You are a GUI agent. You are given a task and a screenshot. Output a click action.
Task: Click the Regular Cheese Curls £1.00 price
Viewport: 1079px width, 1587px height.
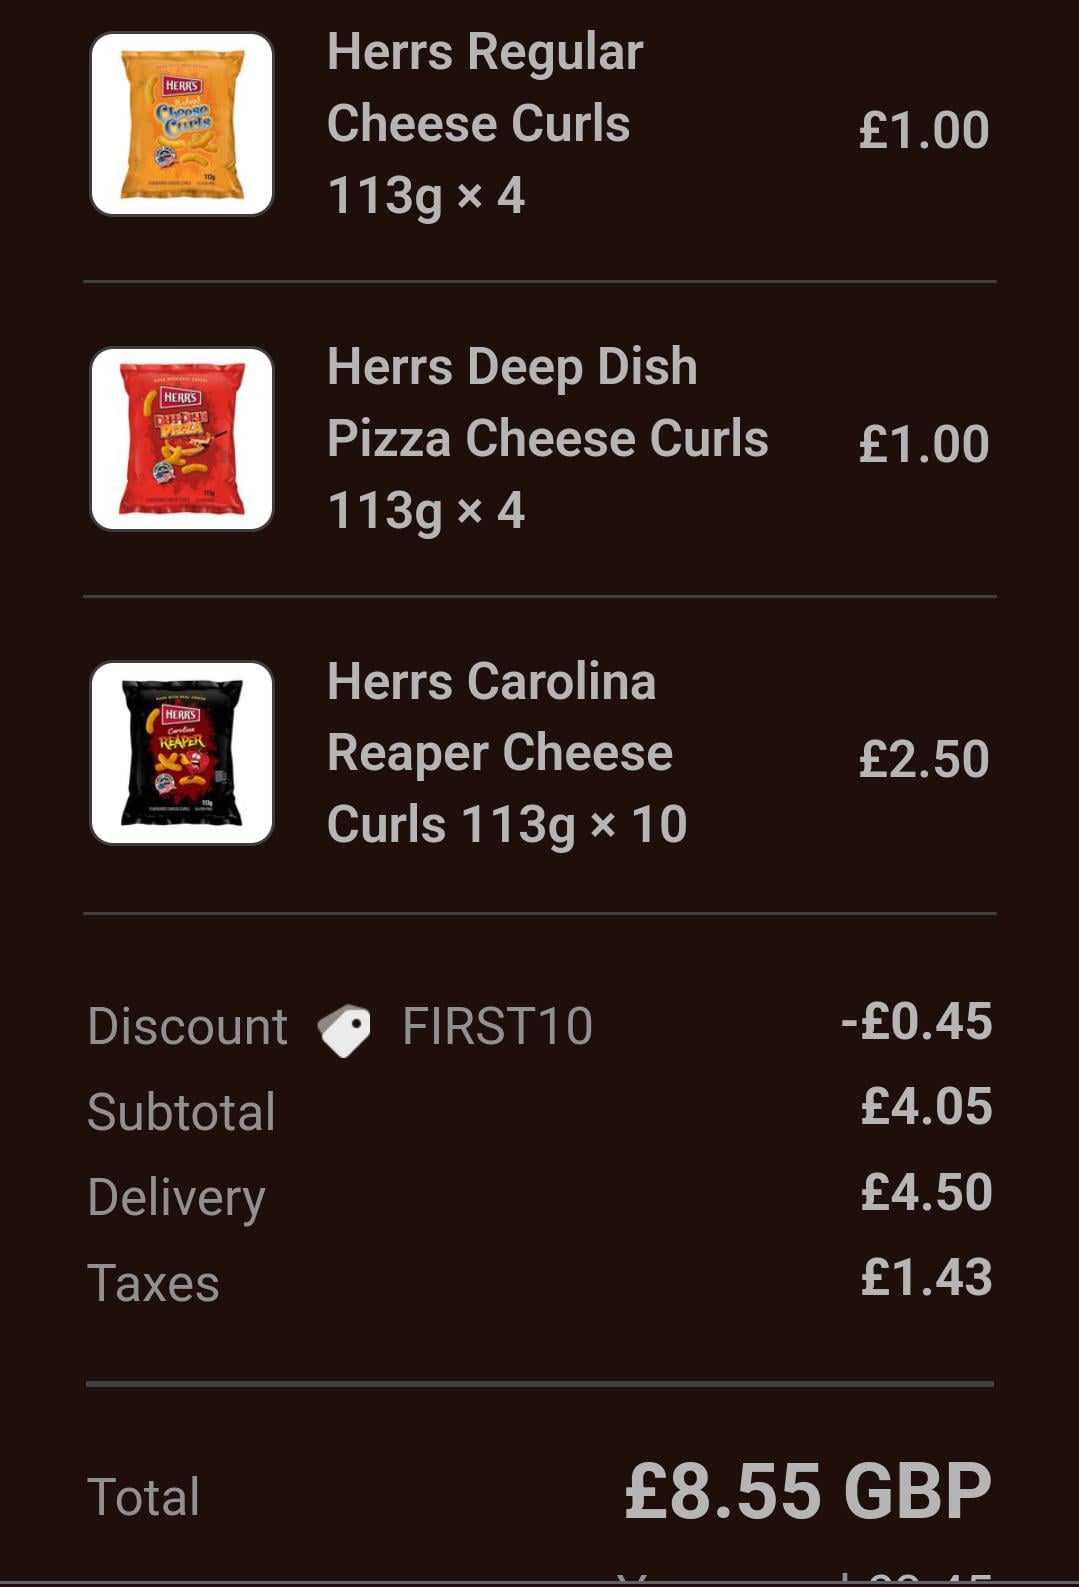tap(923, 130)
